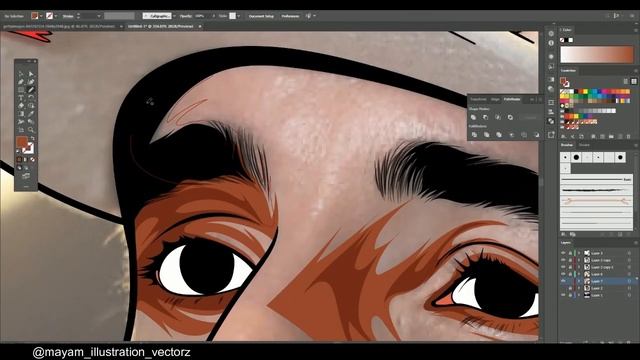
Task: Select the Pathfinder tab
Action: [x=512, y=99]
